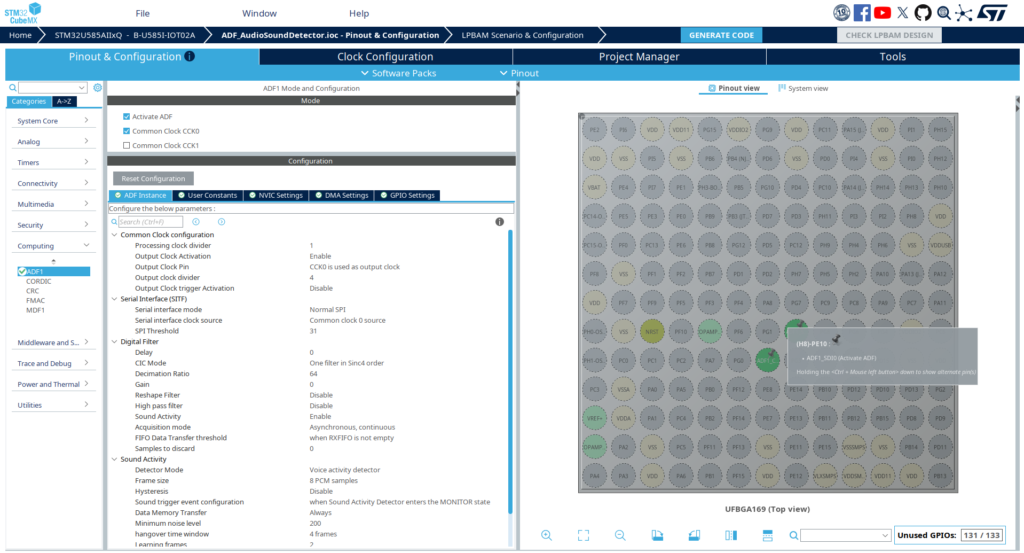Uncheck the Activate ADF checkbox

click(x=127, y=117)
